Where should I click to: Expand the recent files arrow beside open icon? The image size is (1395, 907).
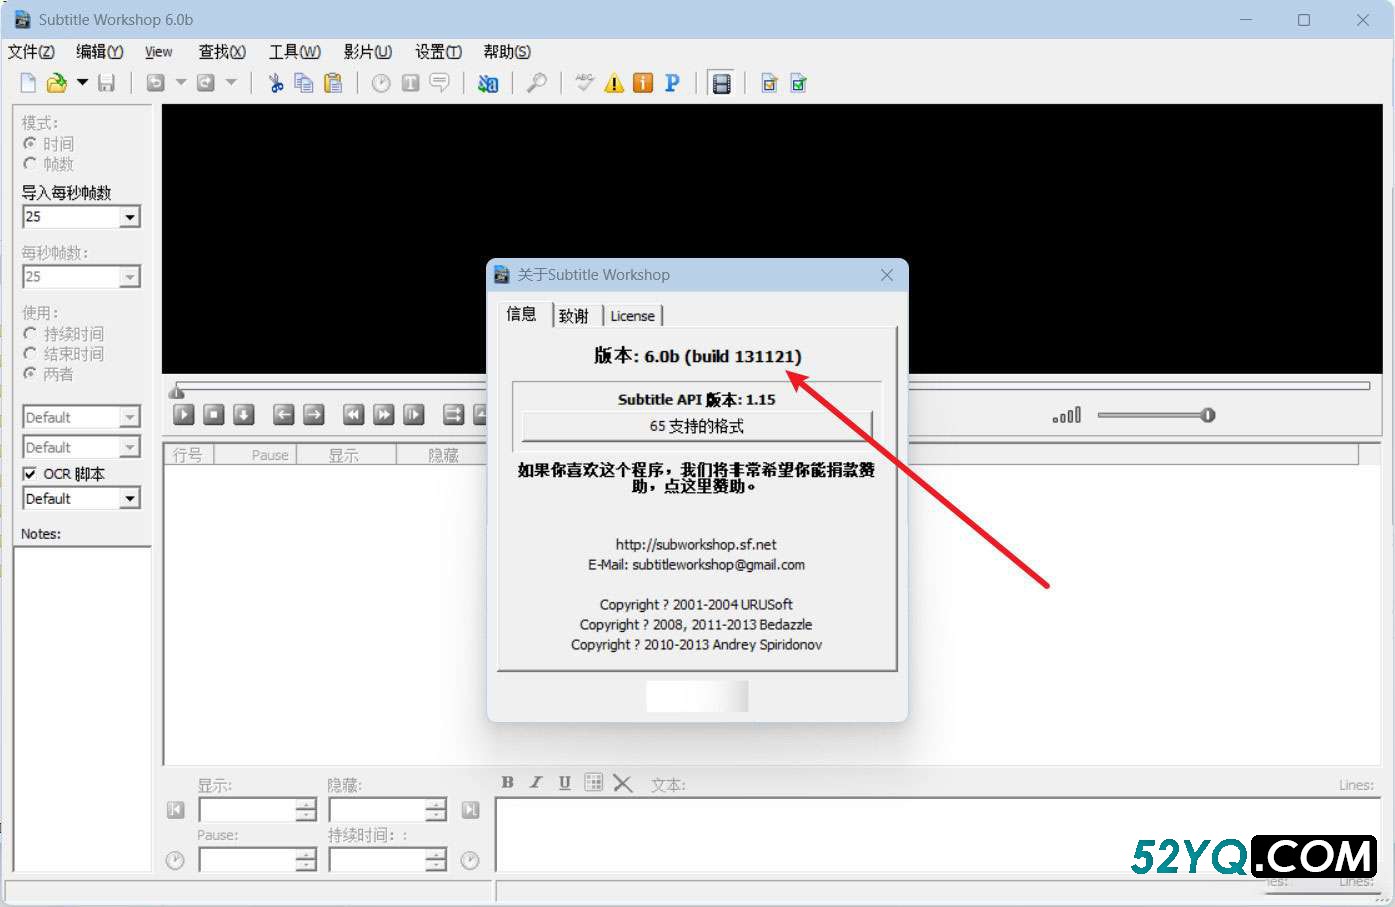tap(82, 83)
